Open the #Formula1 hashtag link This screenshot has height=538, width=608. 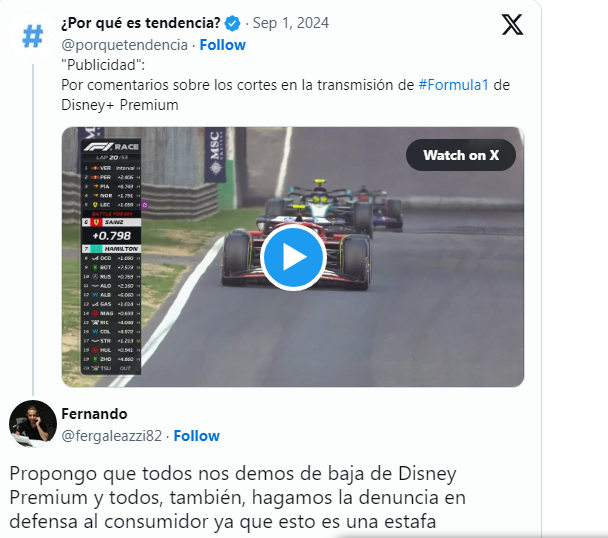coord(454,85)
